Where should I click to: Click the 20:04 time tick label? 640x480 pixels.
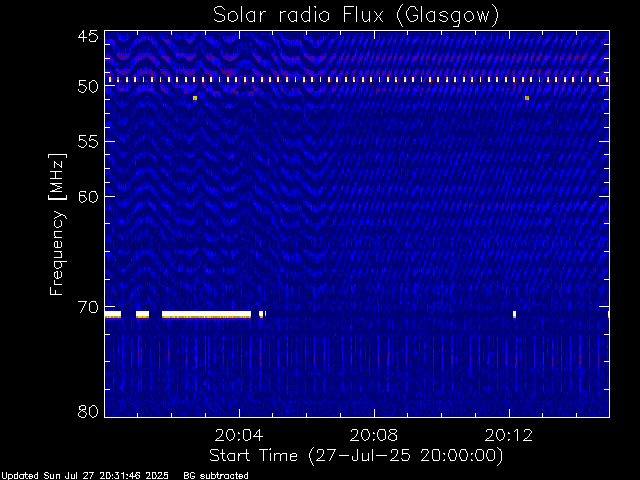[x=239, y=436]
